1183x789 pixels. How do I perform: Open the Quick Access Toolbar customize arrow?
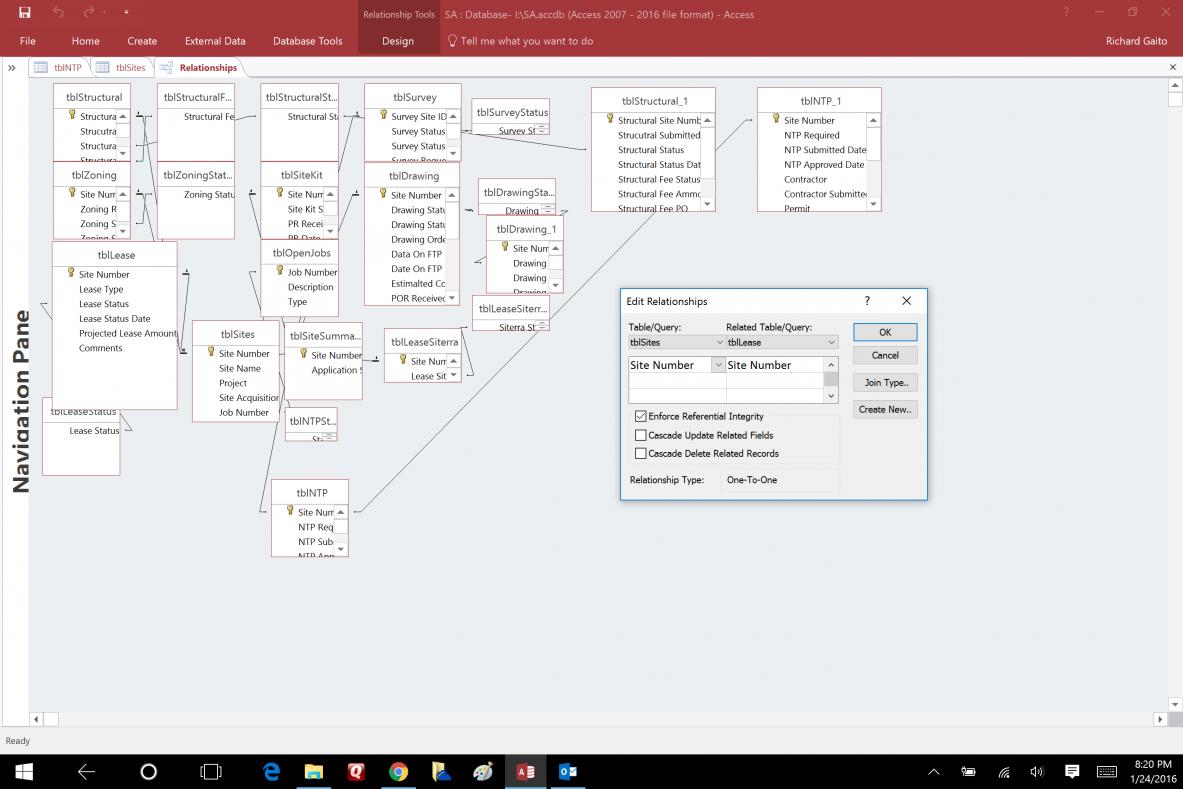[x=126, y=13]
